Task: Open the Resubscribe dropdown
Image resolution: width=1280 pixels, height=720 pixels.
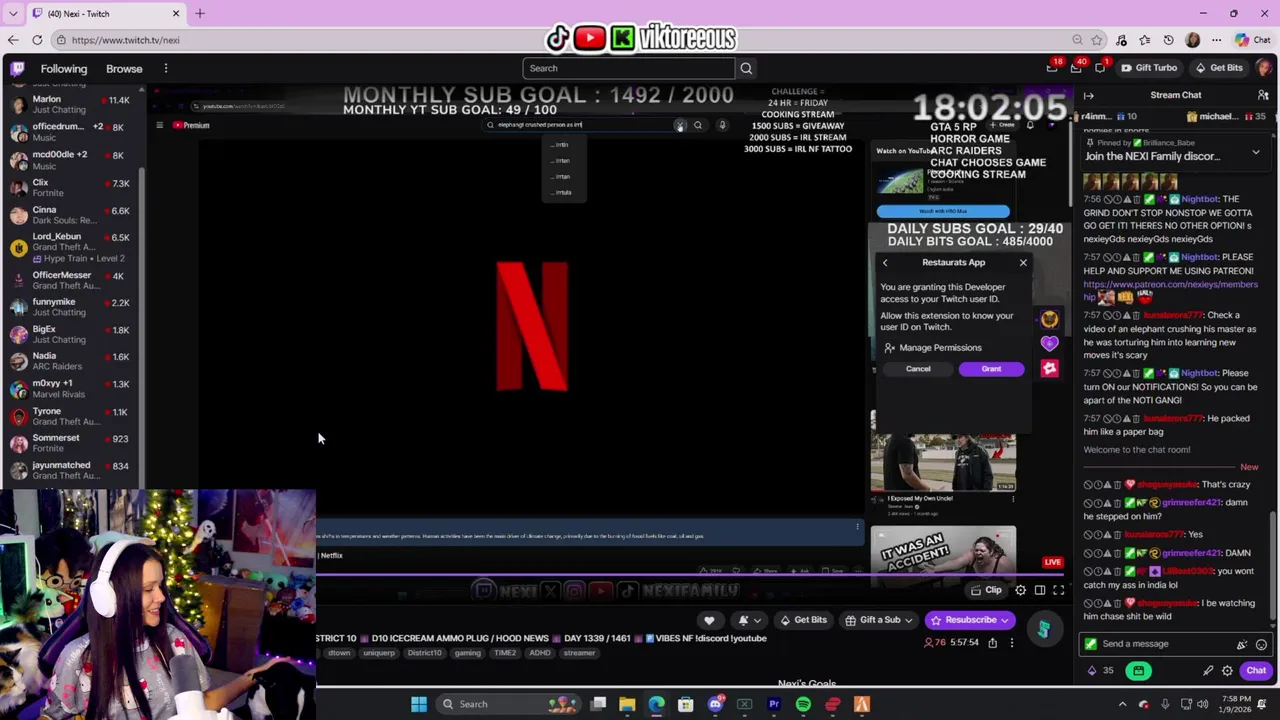Action: pyautogui.click(x=971, y=620)
